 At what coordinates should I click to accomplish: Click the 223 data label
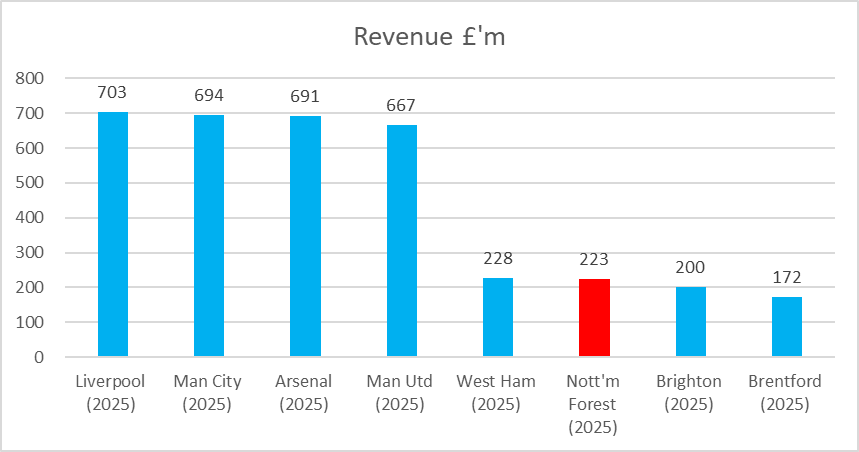[594, 259]
